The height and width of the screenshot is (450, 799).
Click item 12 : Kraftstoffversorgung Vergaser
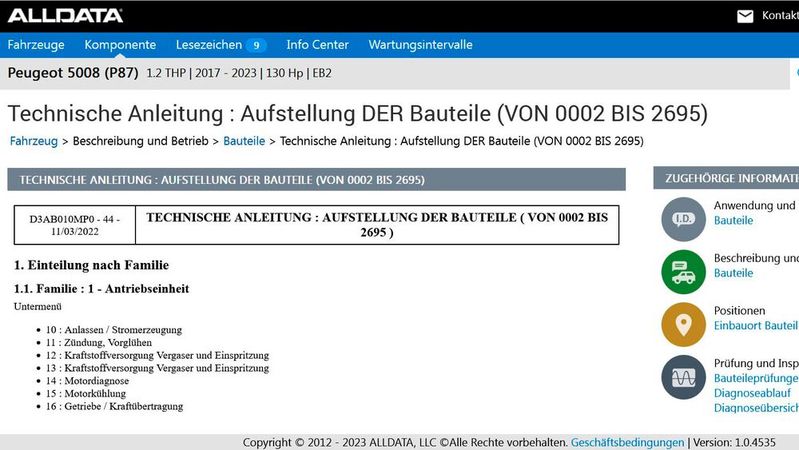(x=157, y=355)
